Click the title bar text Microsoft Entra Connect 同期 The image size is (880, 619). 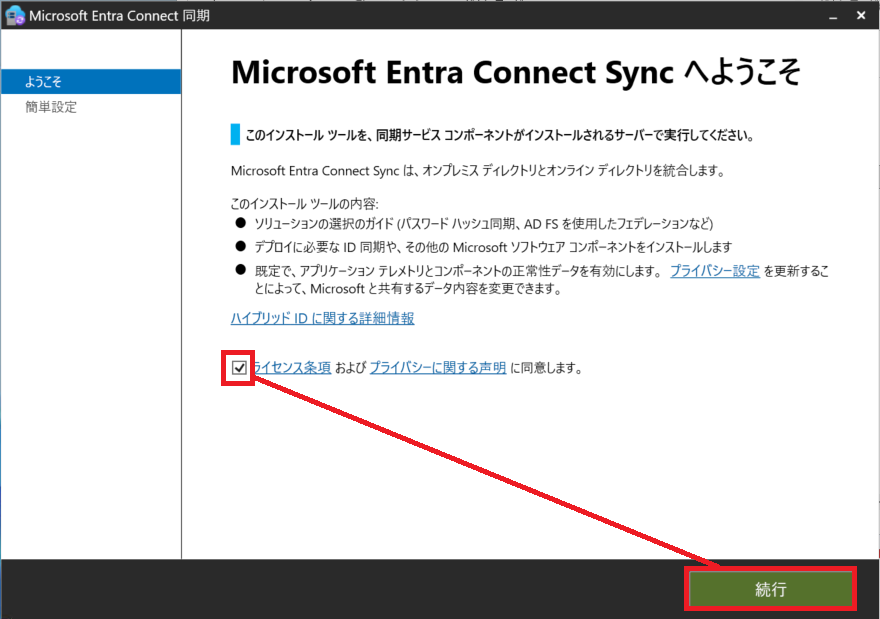click(120, 16)
